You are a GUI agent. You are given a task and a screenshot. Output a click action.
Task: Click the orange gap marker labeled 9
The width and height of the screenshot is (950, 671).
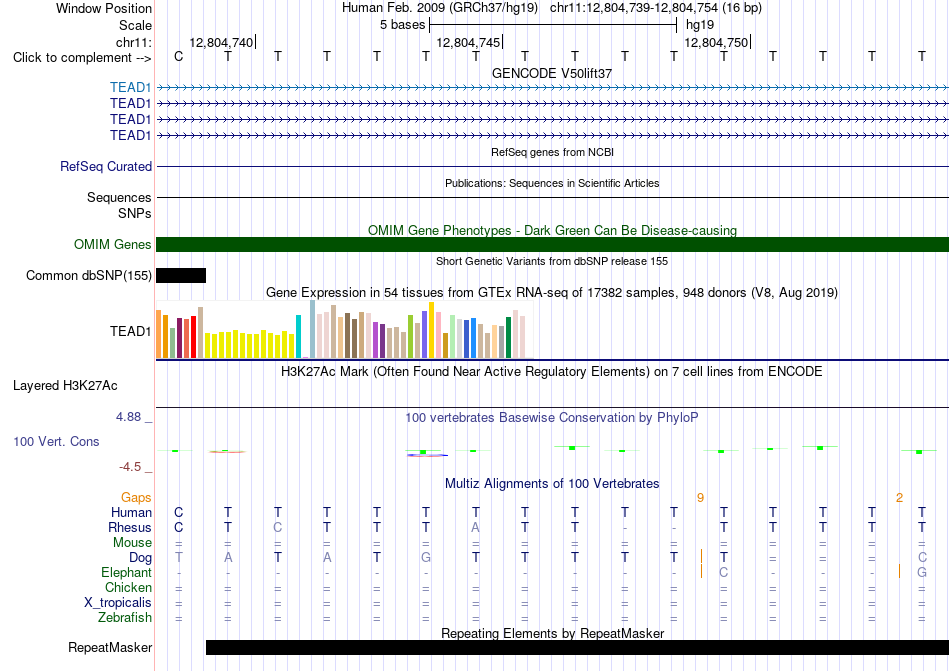[x=700, y=498]
